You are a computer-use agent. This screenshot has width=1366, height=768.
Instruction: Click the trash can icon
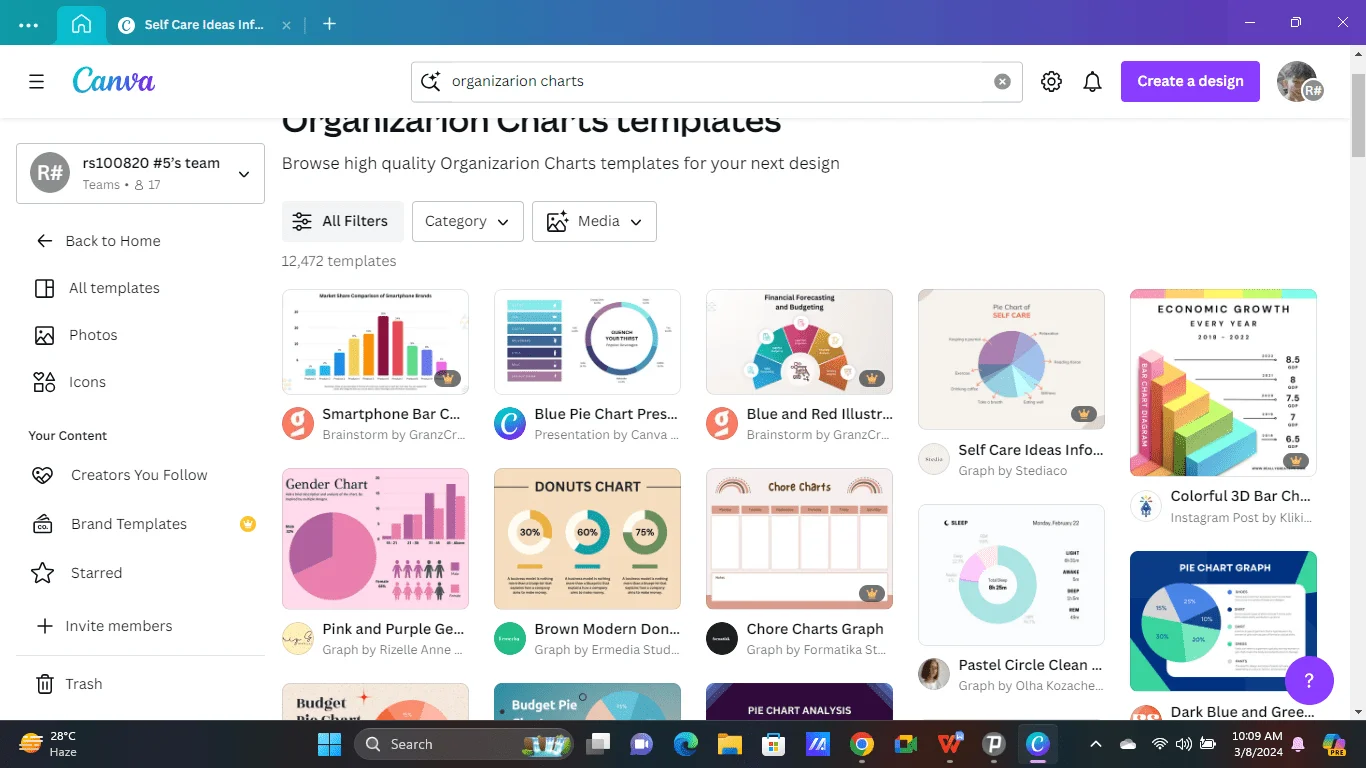point(44,684)
